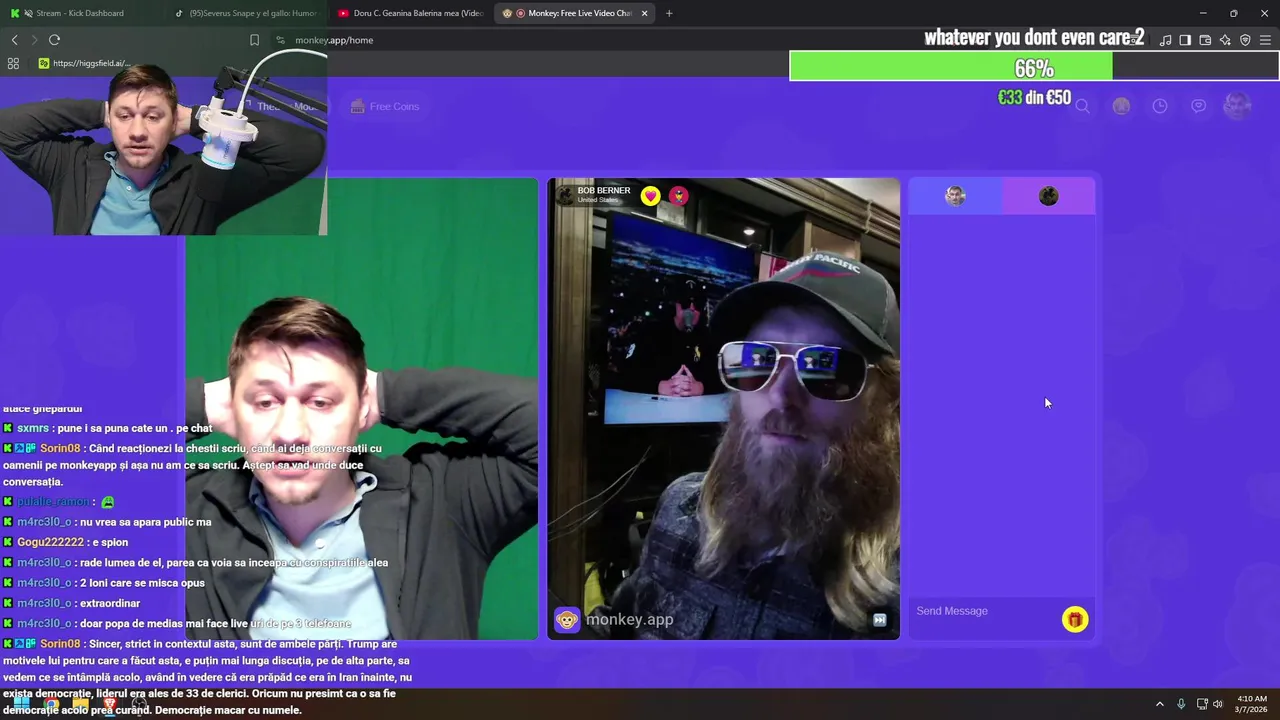Click the yellow heart badge beside BOB BERNER

(651, 196)
